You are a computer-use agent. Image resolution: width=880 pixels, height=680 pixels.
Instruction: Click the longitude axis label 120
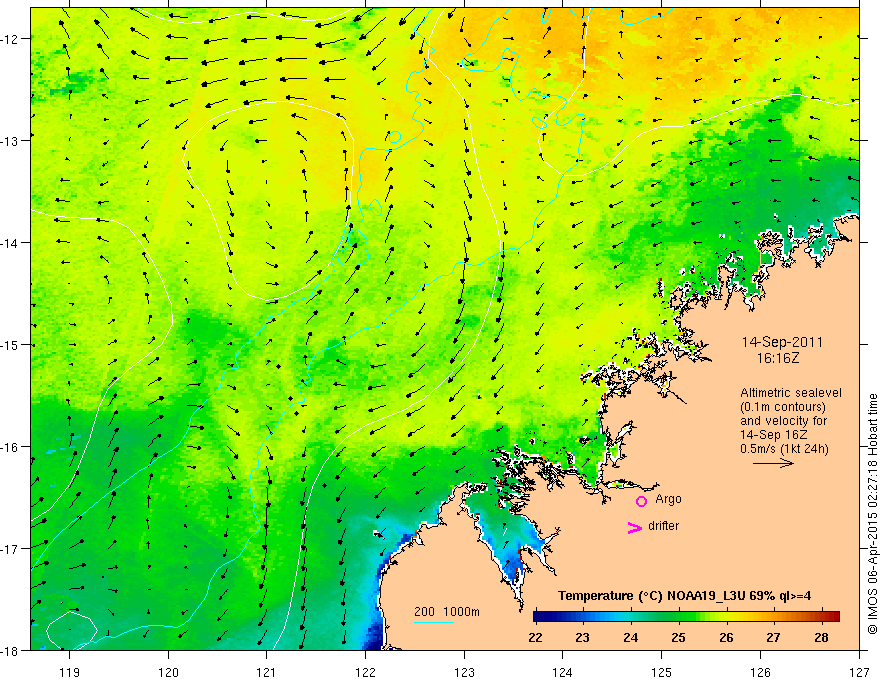tap(168, 672)
